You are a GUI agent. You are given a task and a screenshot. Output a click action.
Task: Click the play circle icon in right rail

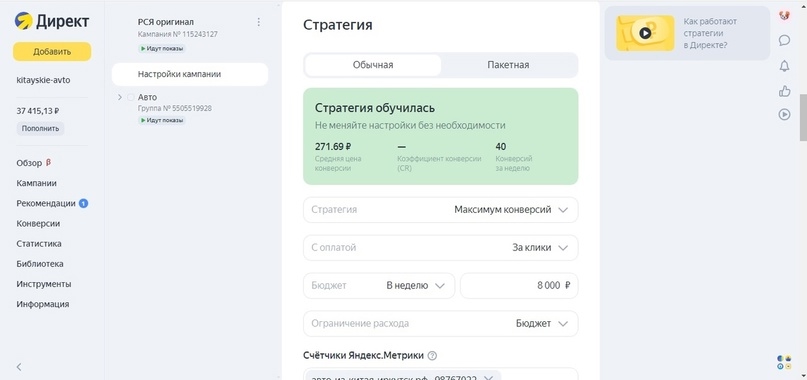tap(784, 114)
